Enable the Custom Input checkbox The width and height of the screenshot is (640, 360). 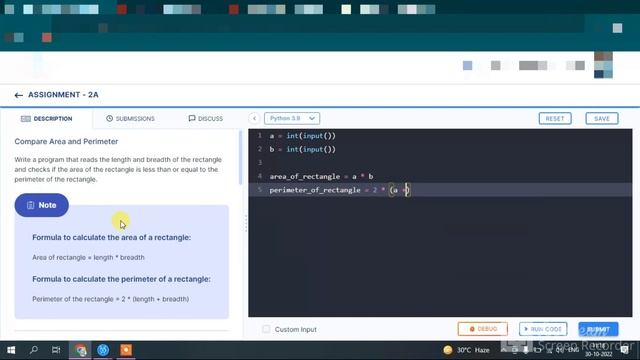pos(266,329)
